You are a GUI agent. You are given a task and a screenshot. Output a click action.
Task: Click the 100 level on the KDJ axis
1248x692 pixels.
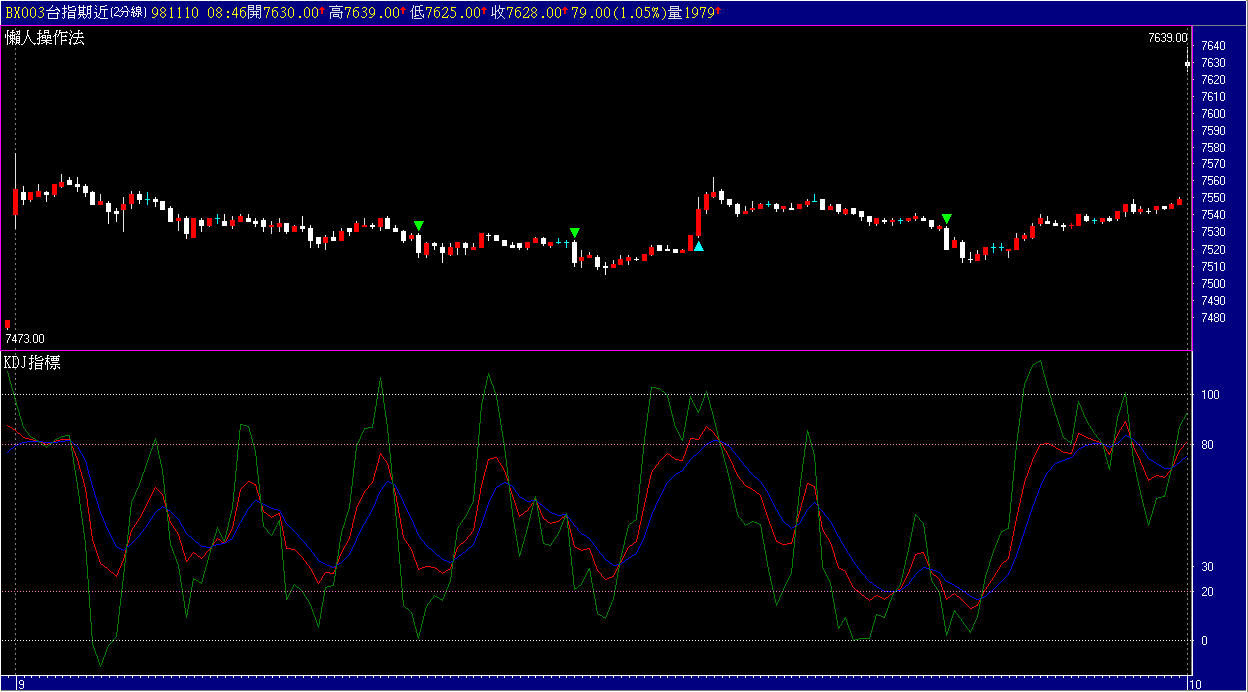(1210, 395)
